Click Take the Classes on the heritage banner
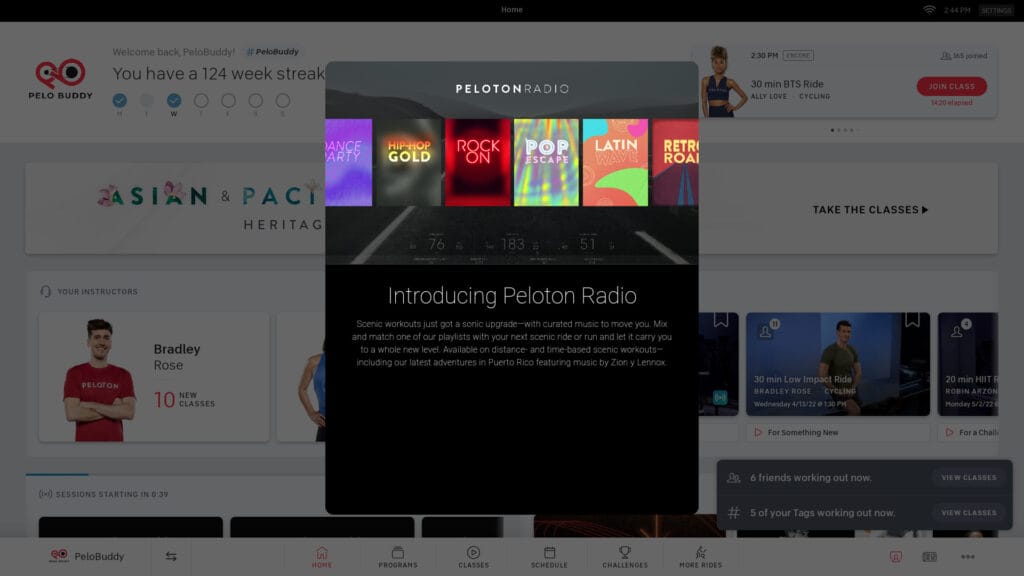 coord(870,210)
